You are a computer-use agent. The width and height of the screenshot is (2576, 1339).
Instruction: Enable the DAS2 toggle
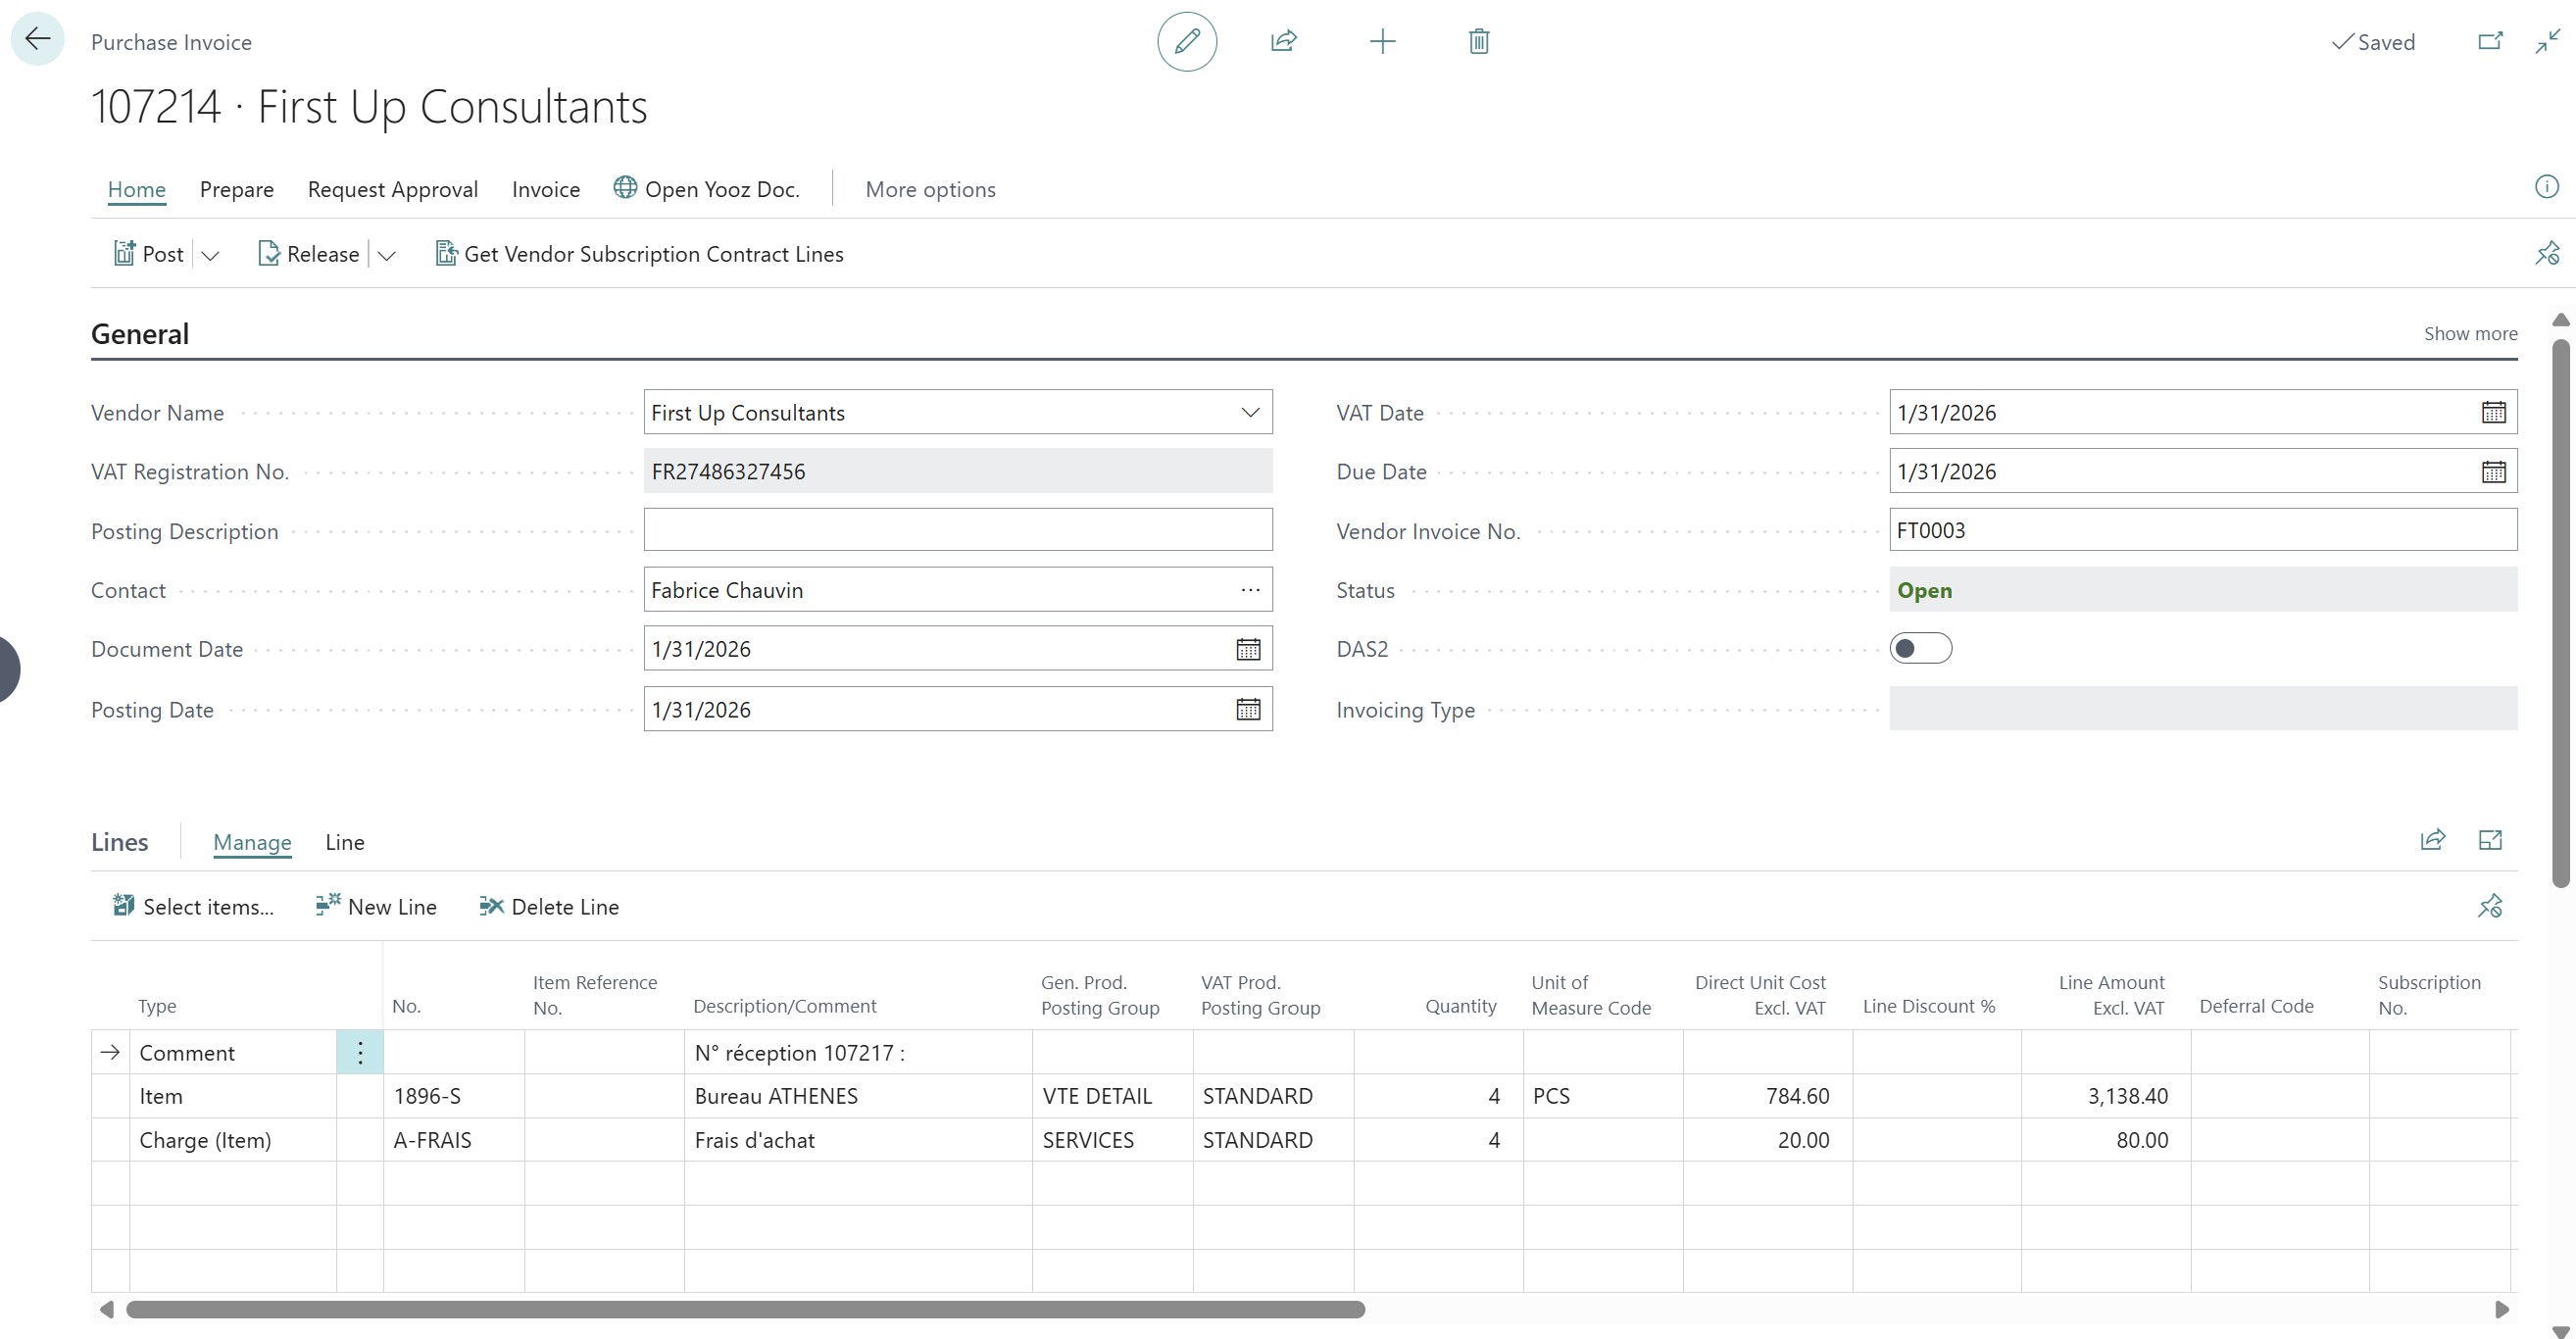(1921, 648)
